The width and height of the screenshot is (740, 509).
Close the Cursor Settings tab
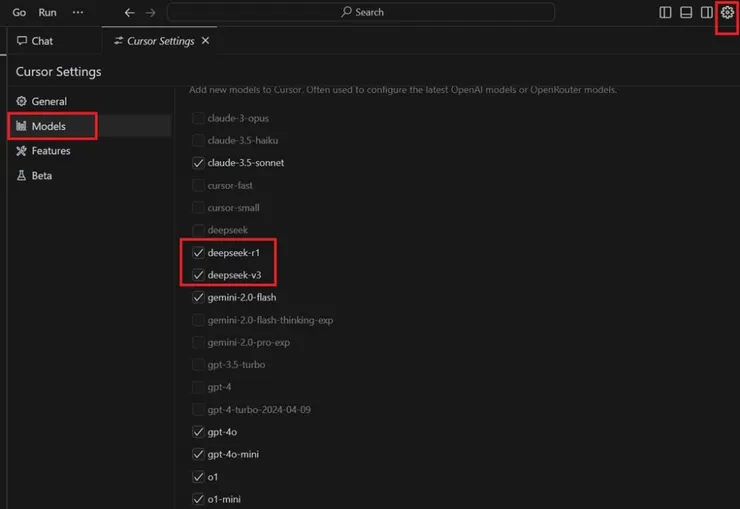click(x=205, y=41)
